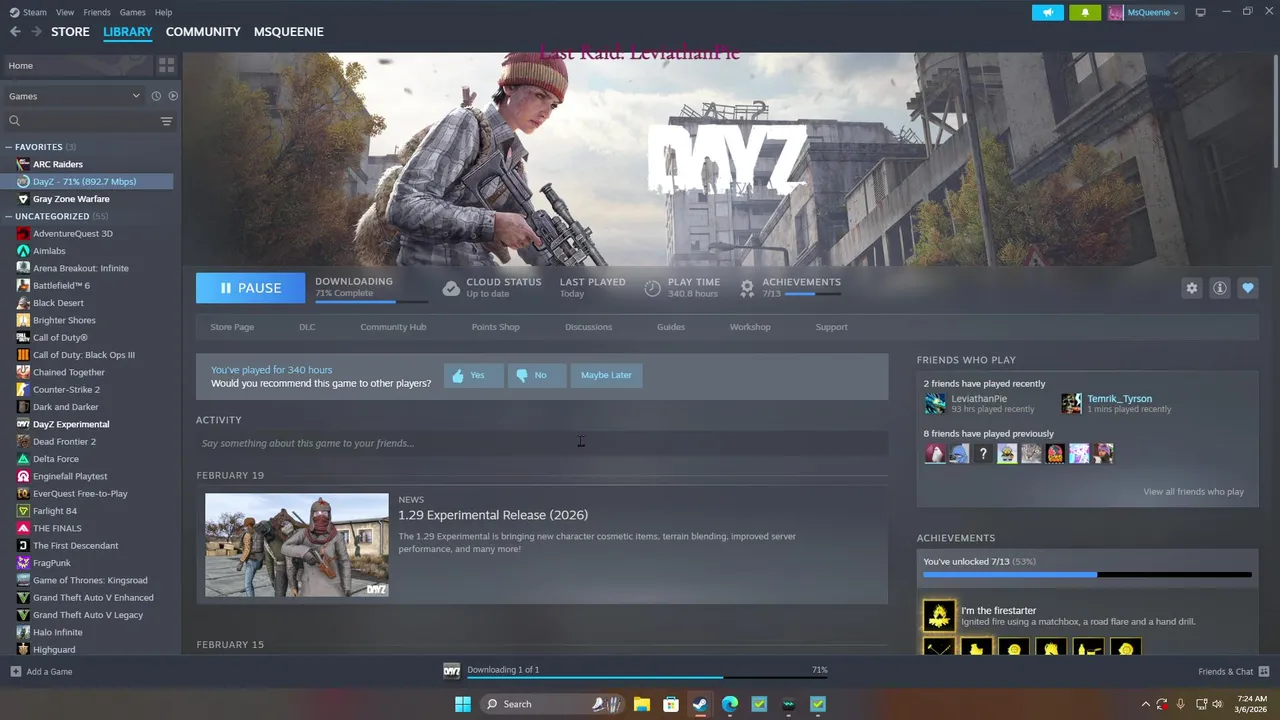The image size is (1280, 720).
Task: Switch library to grid collections view
Action: (166, 65)
